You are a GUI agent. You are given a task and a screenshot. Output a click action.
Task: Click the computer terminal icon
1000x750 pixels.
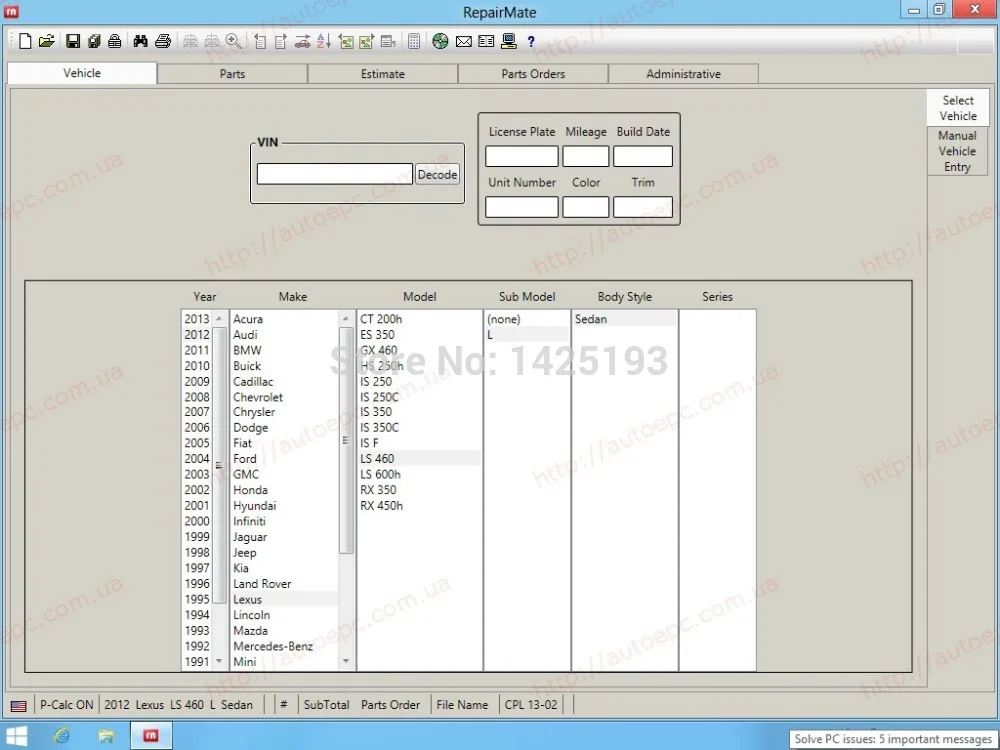click(508, 41)
